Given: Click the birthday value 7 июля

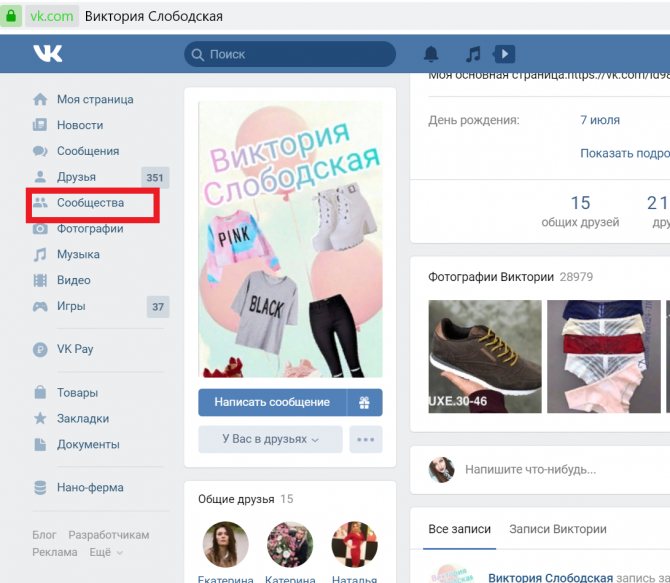Looking at the screenshot, I should 600,120.
